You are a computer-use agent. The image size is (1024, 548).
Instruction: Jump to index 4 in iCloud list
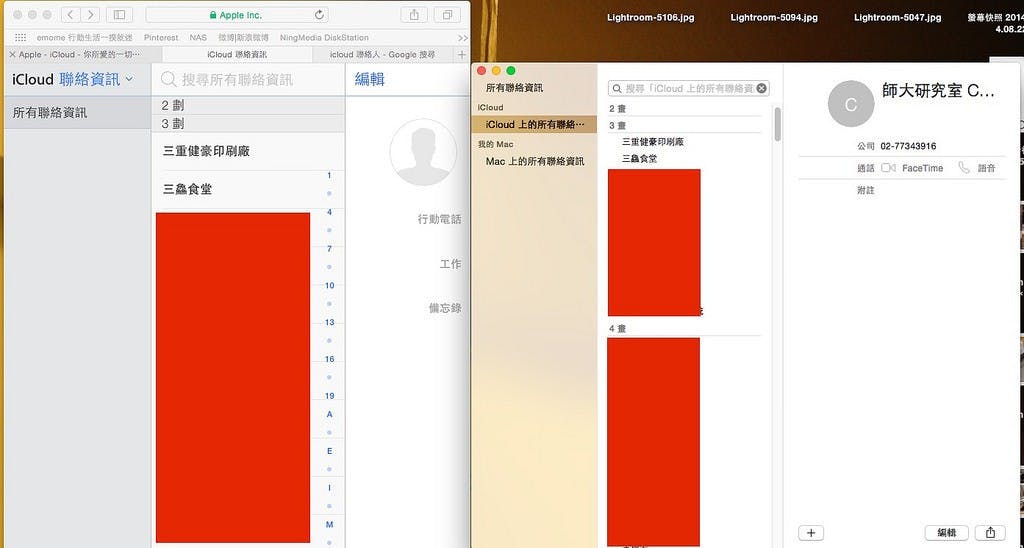click(329, 212)
